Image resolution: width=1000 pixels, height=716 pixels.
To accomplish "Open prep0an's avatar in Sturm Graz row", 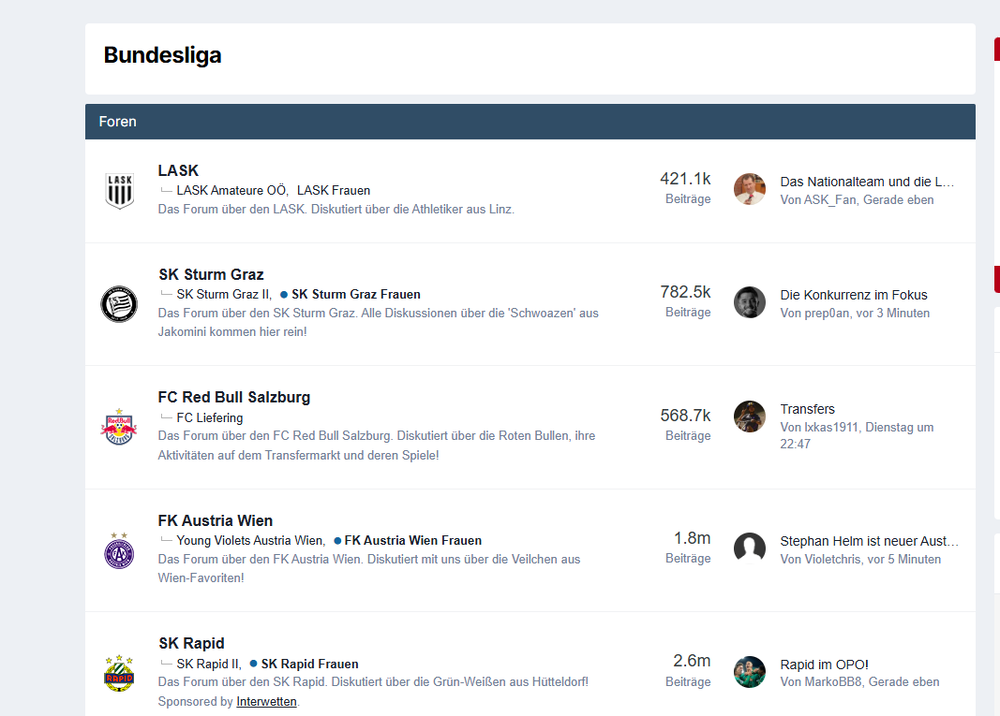I will click(x=749, y=302).
